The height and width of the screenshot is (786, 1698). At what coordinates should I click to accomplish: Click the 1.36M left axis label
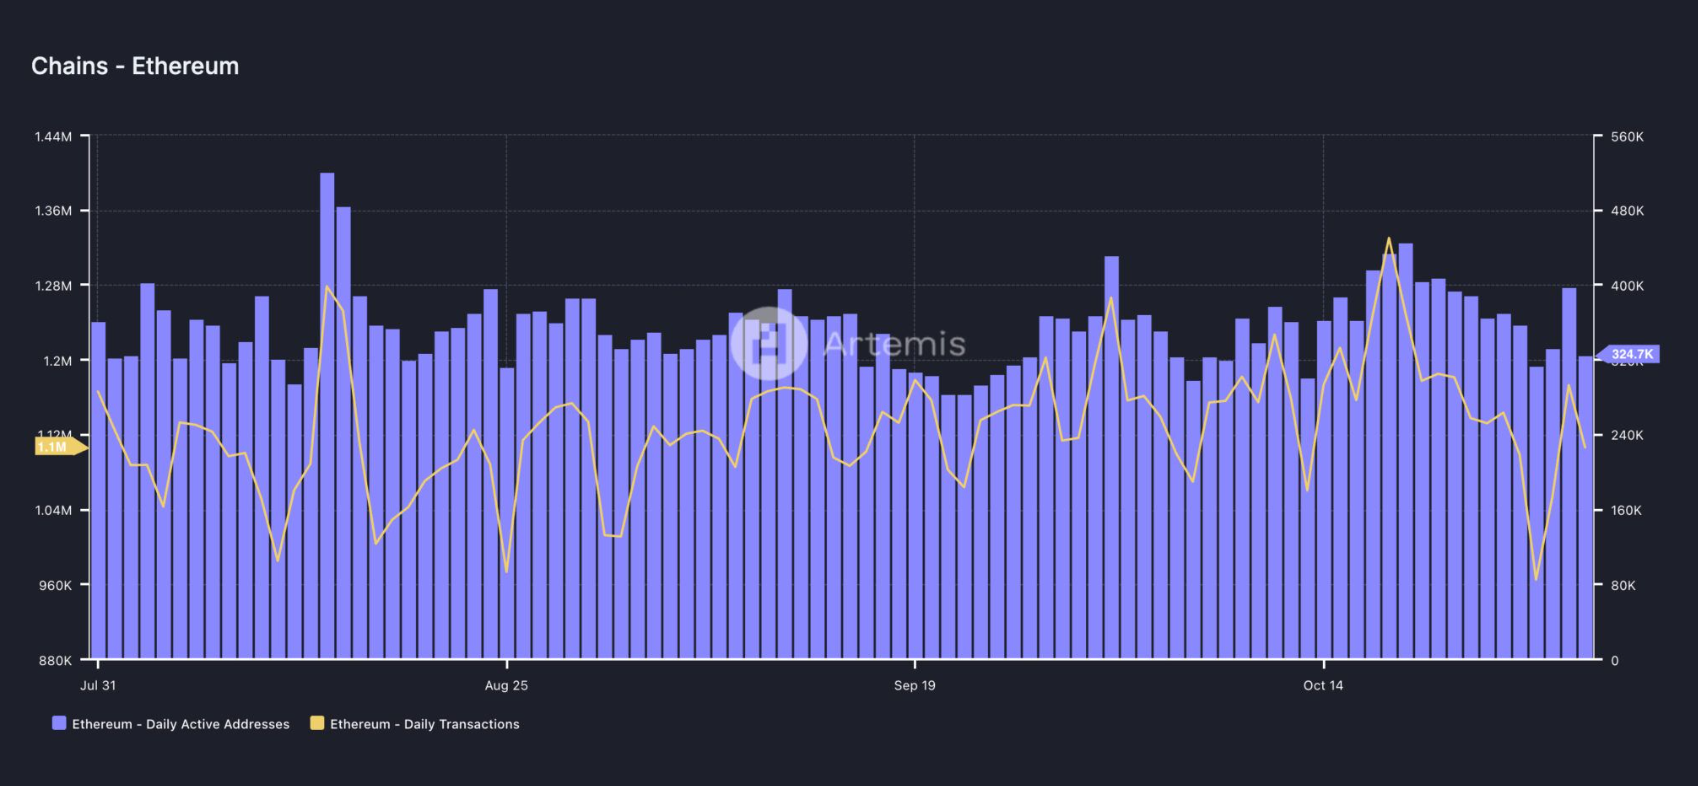coord(53,211)
